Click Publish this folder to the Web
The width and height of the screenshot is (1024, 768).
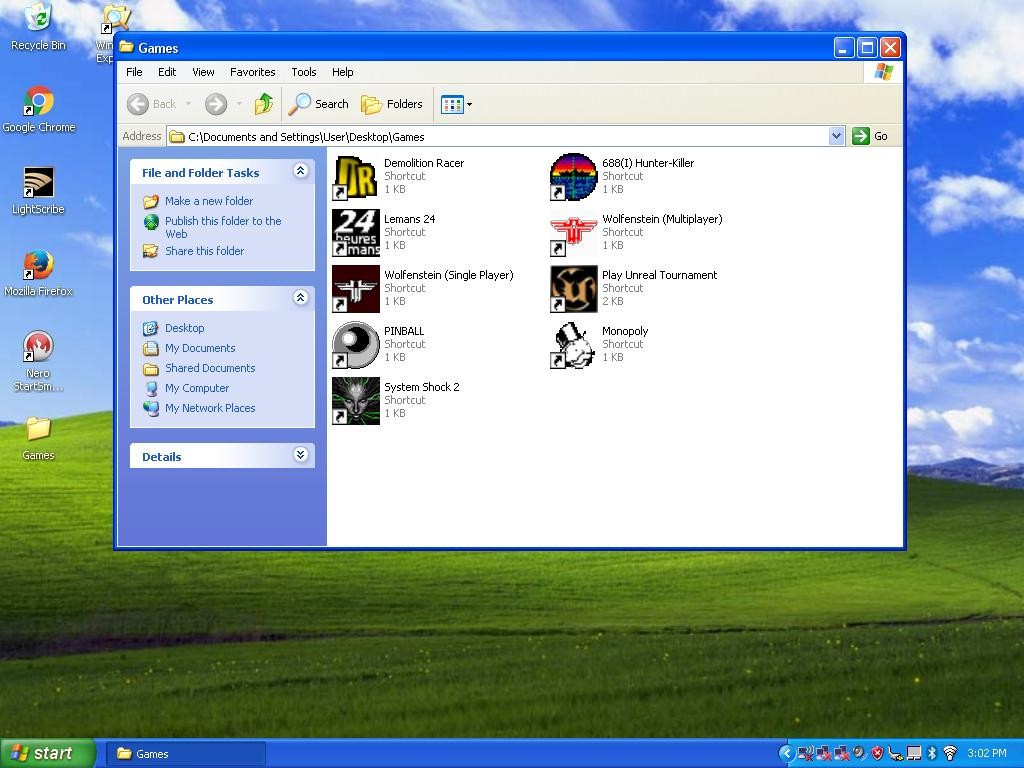tap(223, 227)
